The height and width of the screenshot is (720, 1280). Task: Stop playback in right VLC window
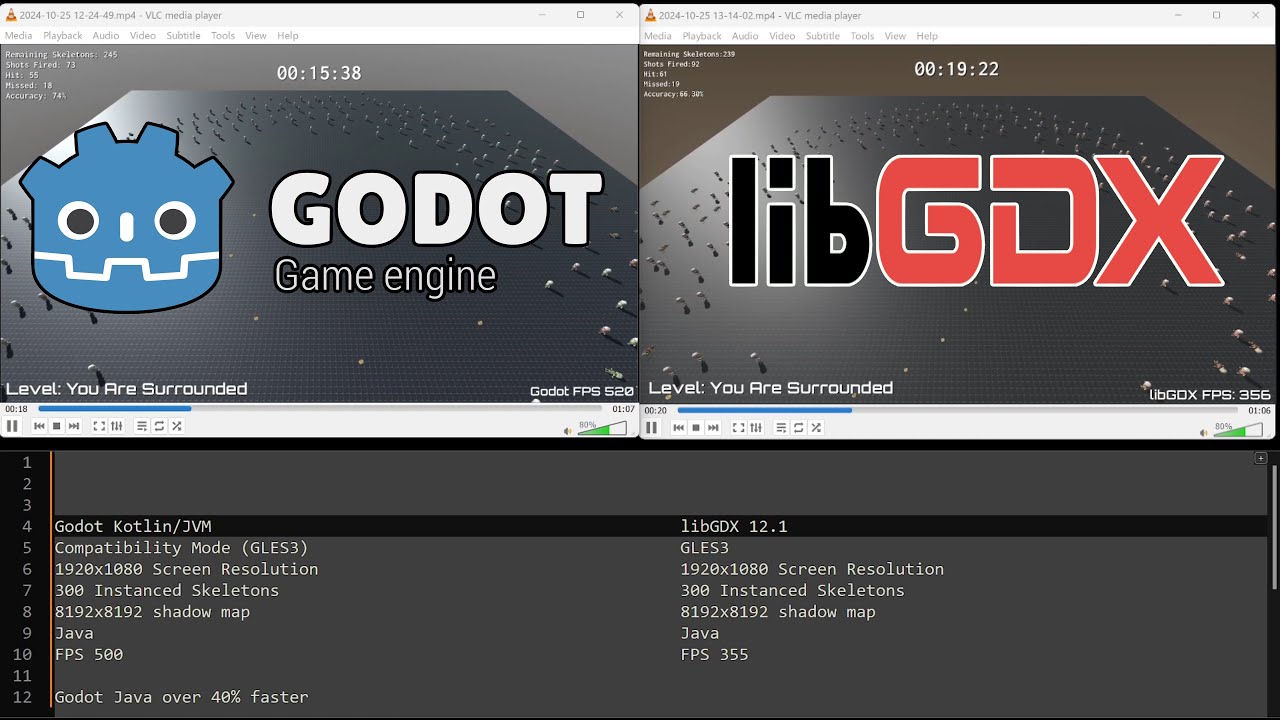point(696,427)
